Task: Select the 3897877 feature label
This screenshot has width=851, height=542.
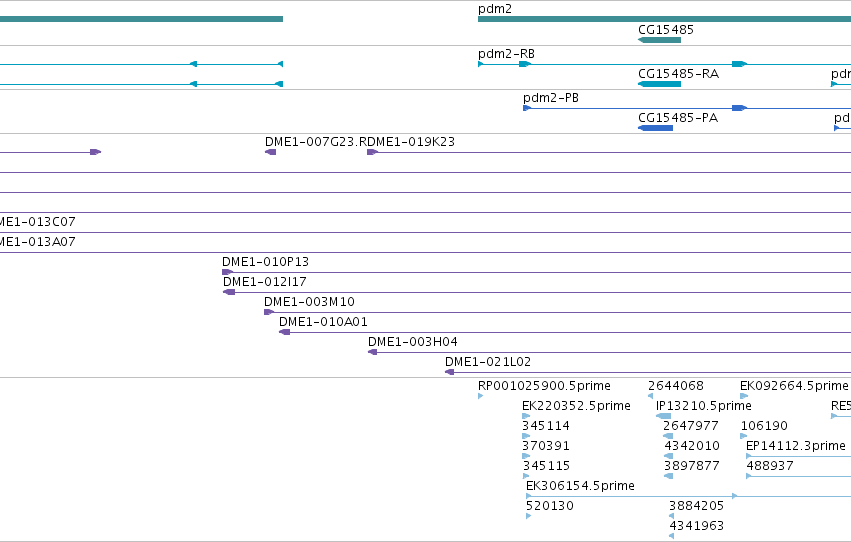Action: 691,466
